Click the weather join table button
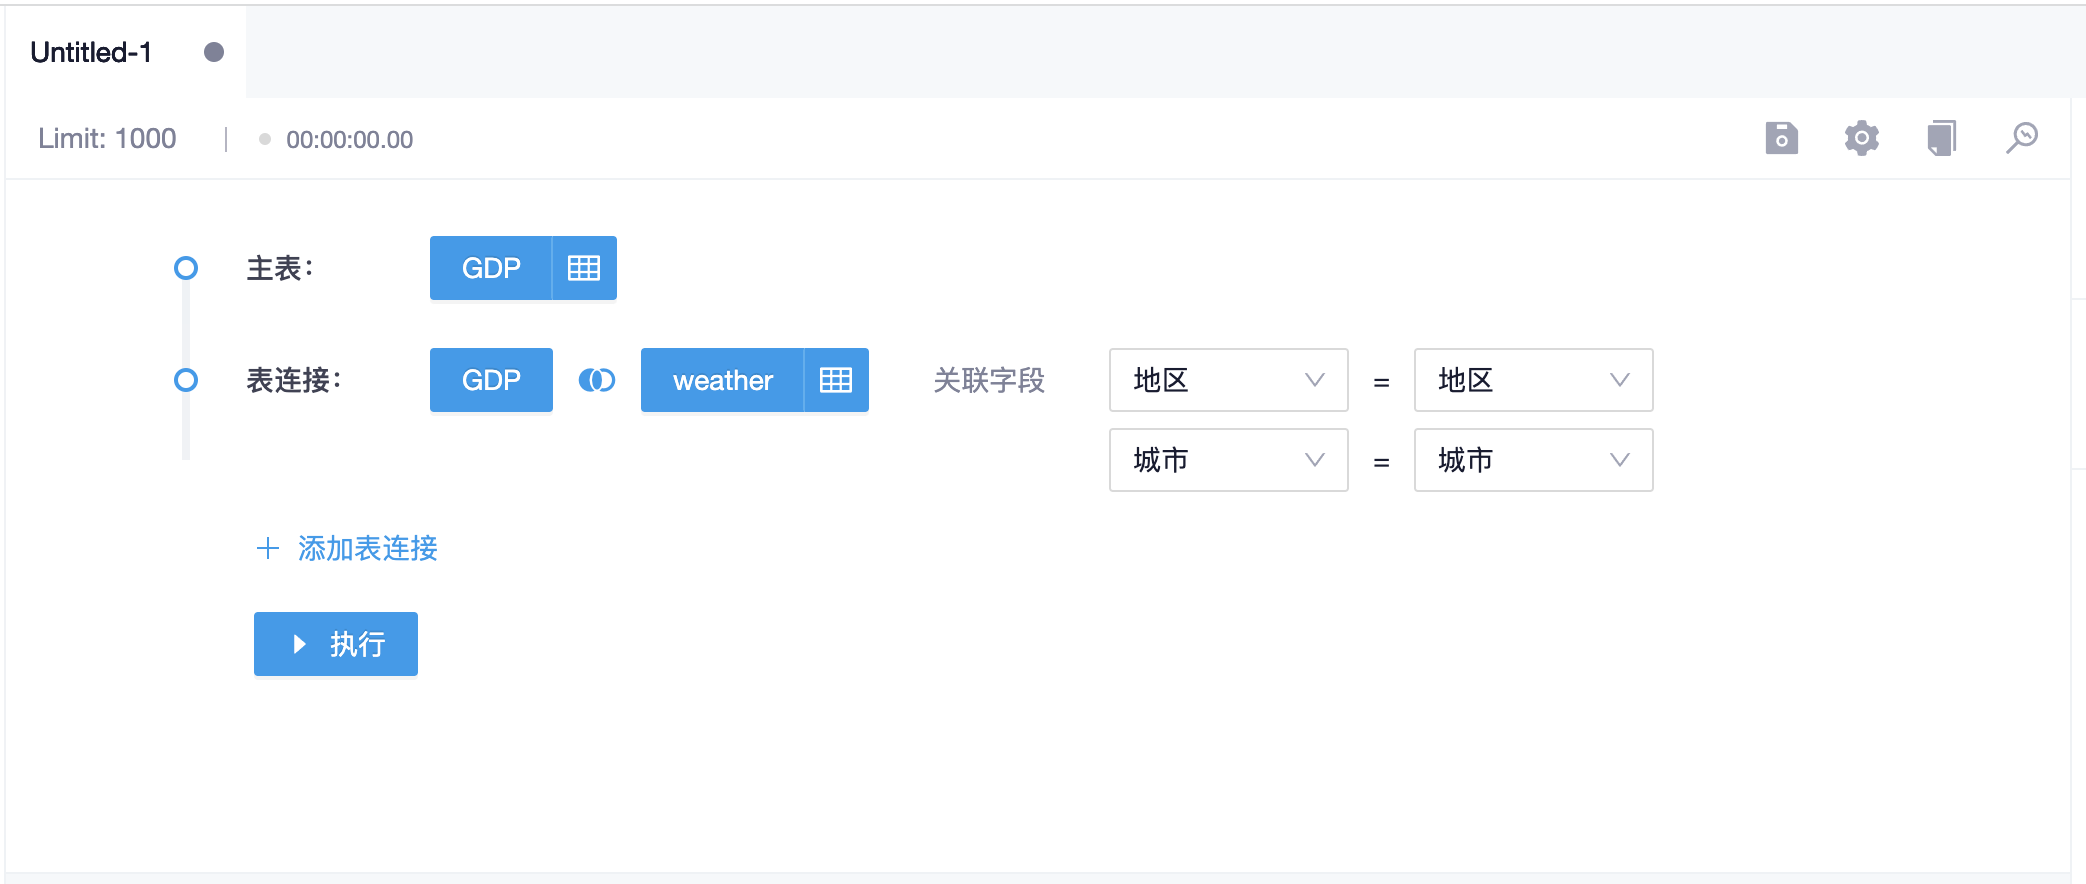 [x=722, y=380]
